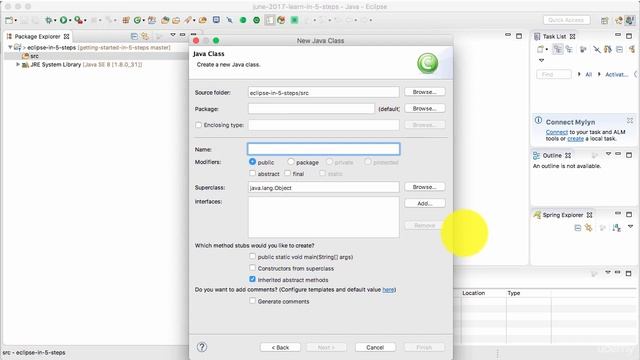Click the New Java Package toolbar icon
The image size is (640, 360).
[126, 20]
